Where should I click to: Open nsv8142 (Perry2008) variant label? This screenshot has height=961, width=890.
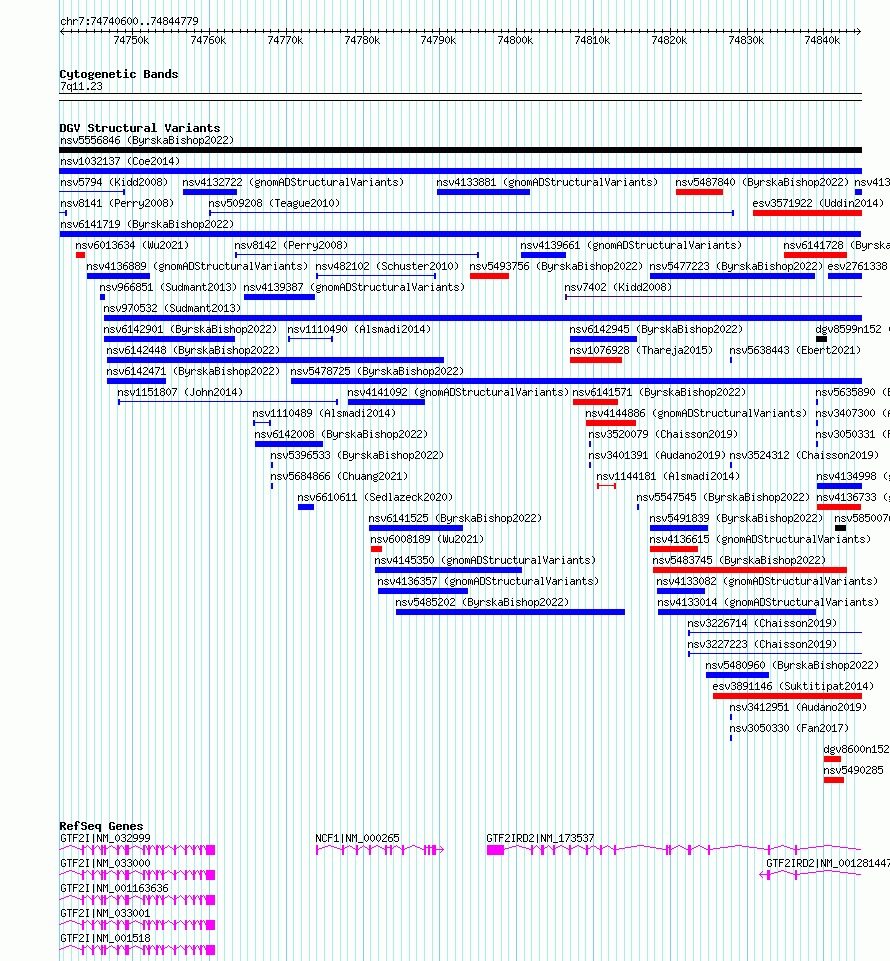[x=291, y=245]
